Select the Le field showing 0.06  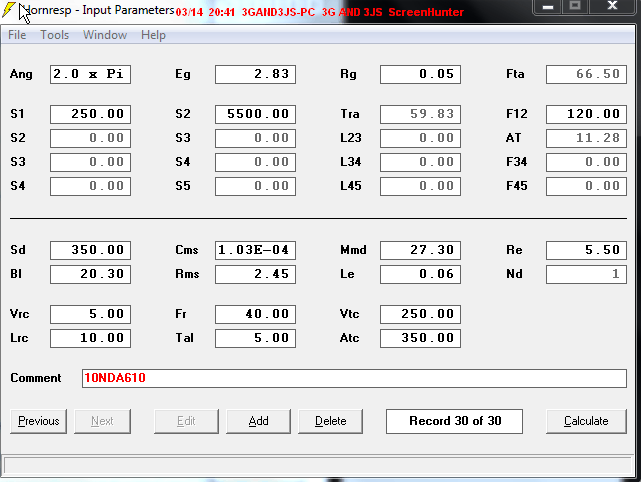(x=420, y=274)
